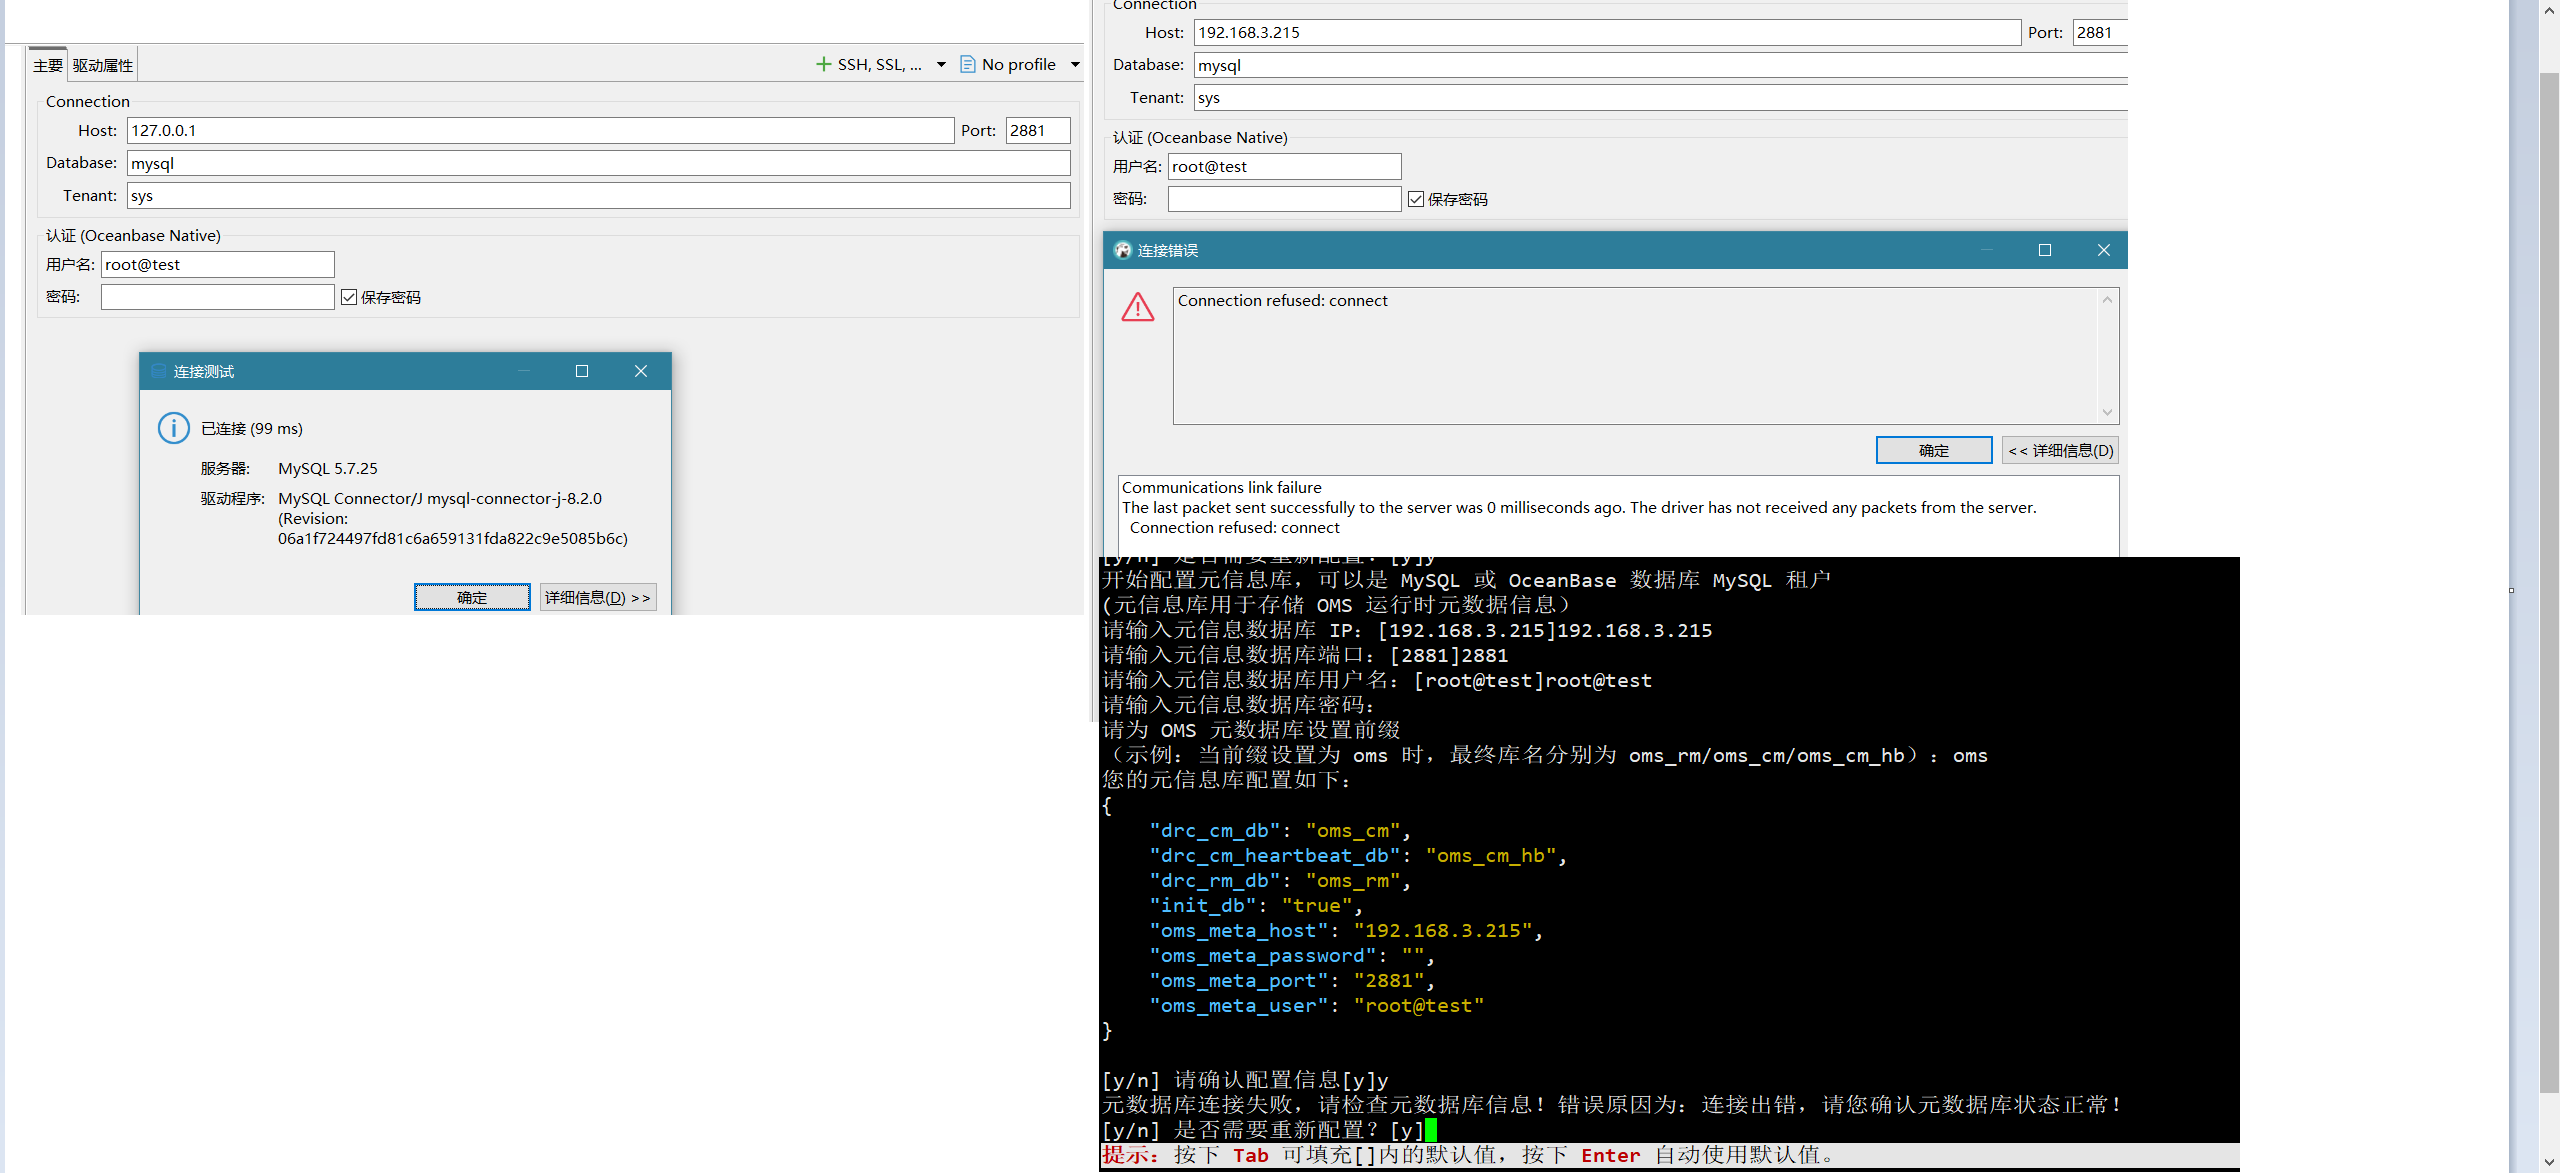
Task: Click the left window's Tenant sys field
Action: pyautogui.click(x=599, y=196)
